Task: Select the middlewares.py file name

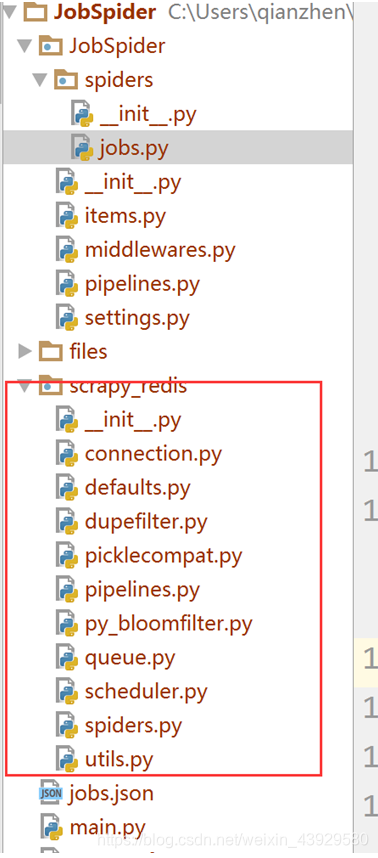Action: pos(160,250)
